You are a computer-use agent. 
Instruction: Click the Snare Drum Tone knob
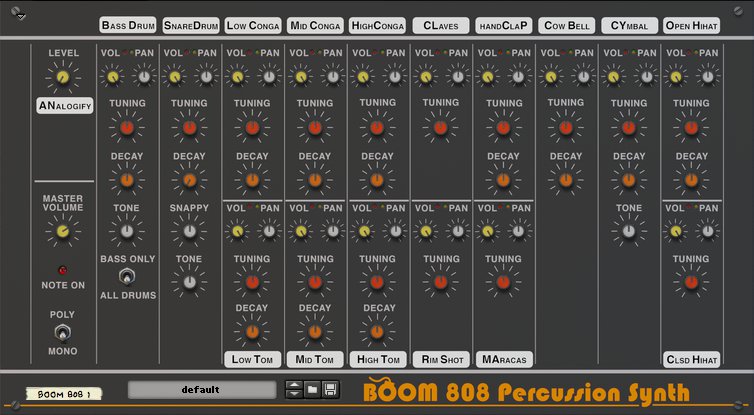[x=189, y=282]
